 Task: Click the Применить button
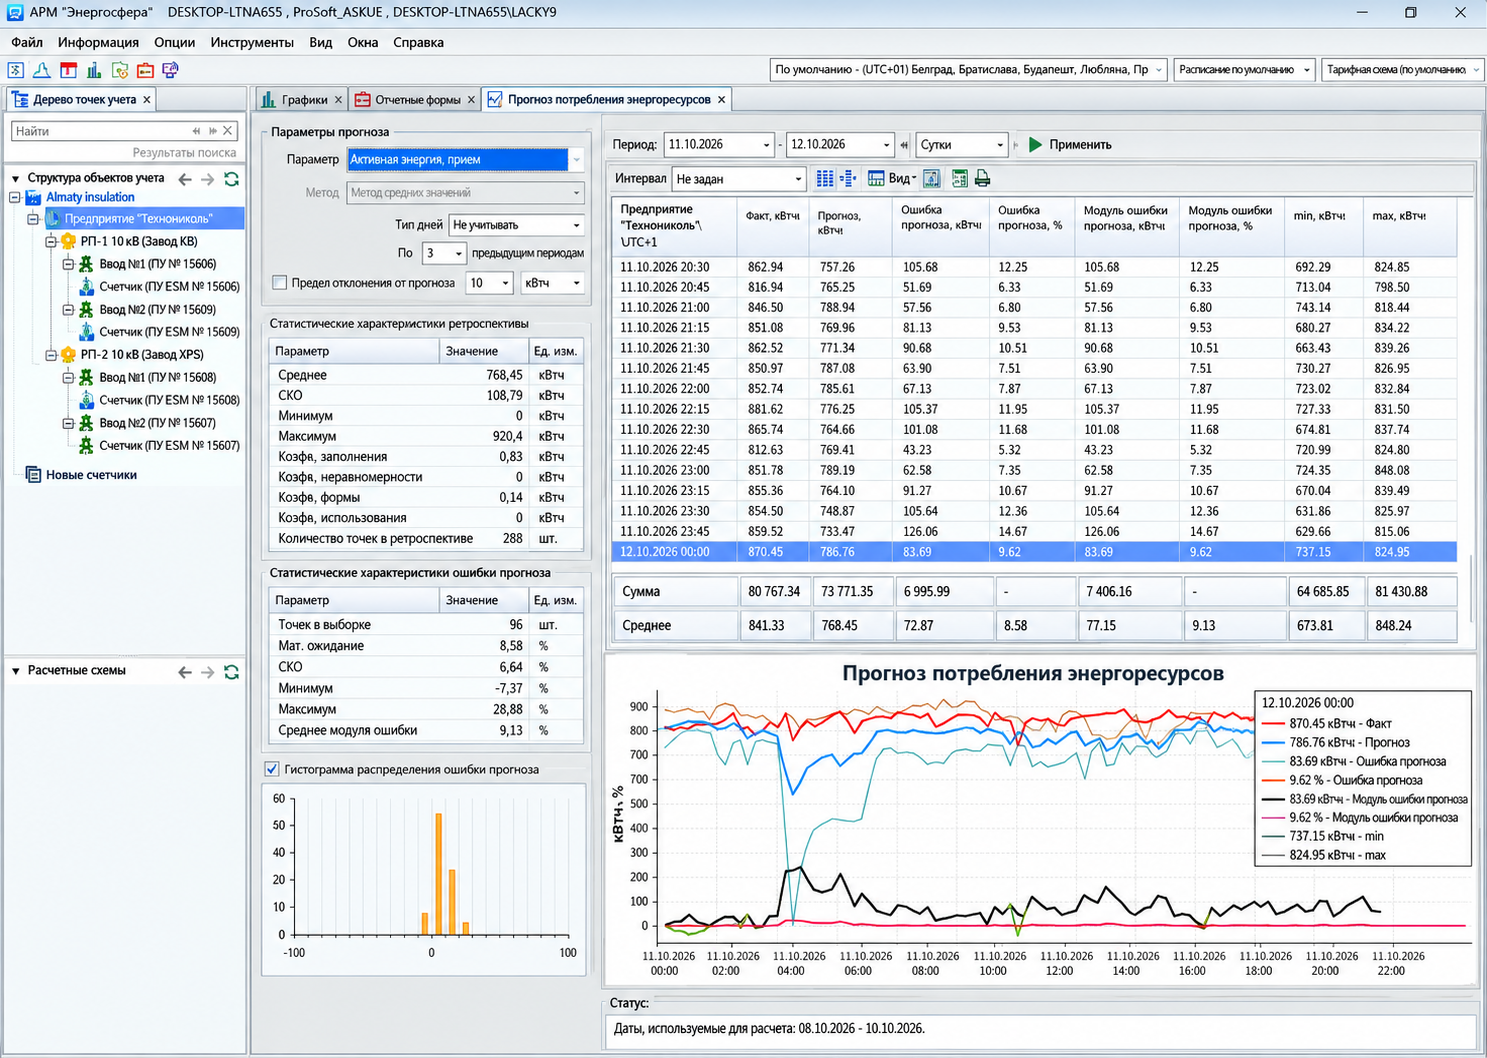[x=1070, y=145]
